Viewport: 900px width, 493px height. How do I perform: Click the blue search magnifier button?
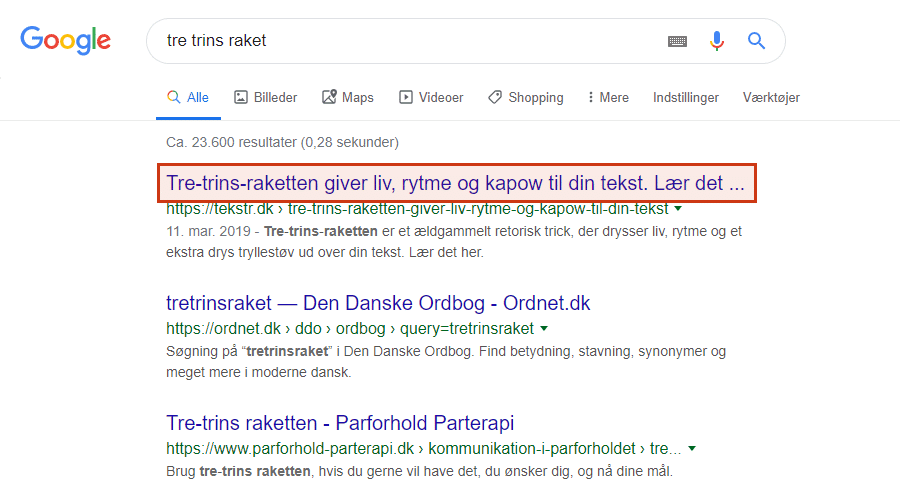756,41
